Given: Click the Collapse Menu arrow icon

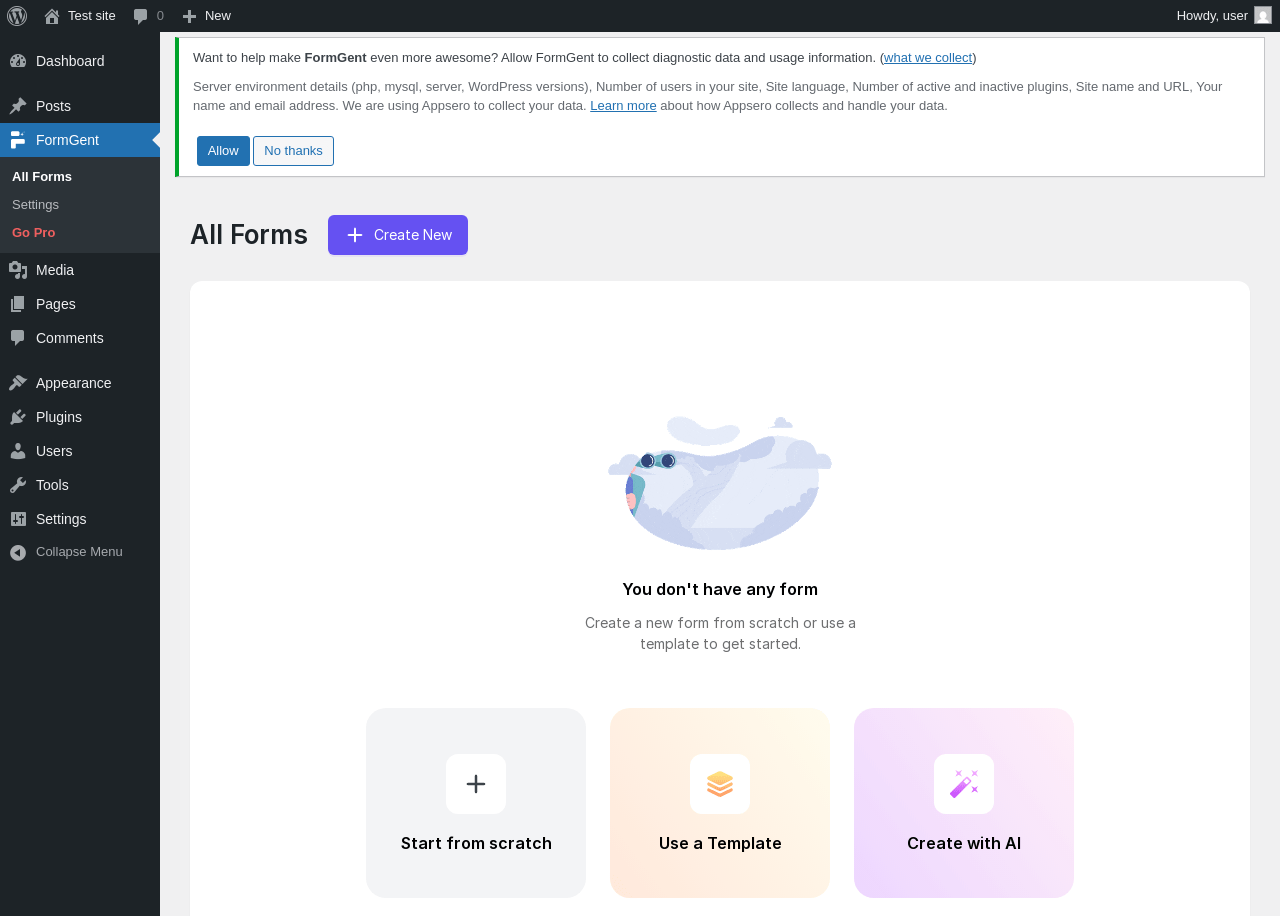Looking at the screenshot, I should [x=18, y=552].
